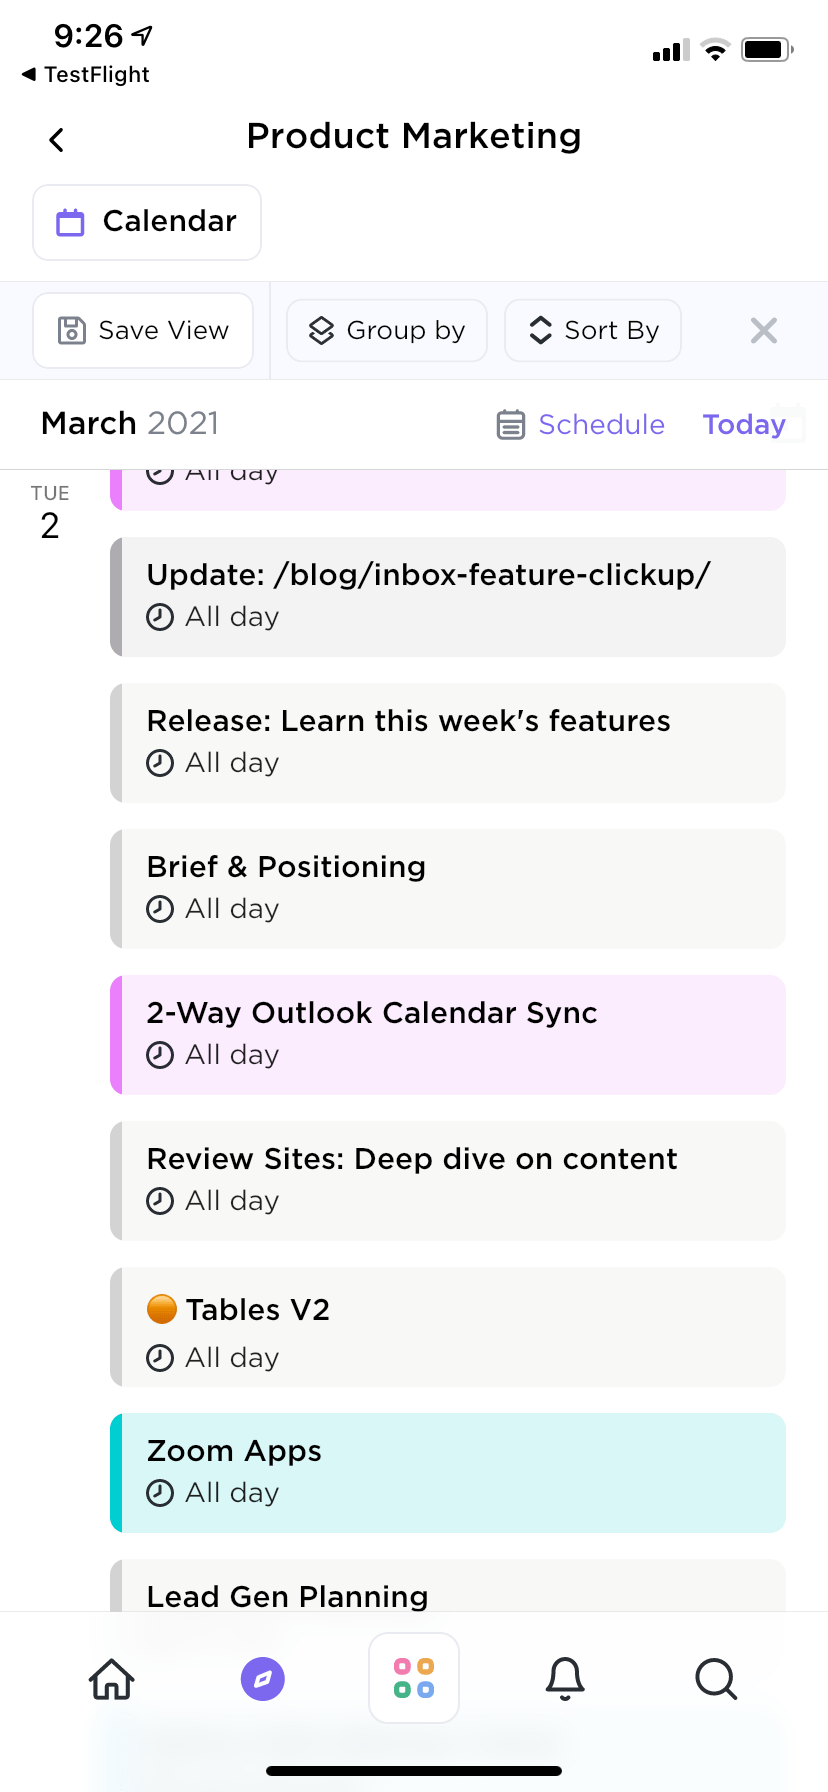Open the Schedule view
The height and width of the screenshot is (1792, 828).
tap(580, 424)
